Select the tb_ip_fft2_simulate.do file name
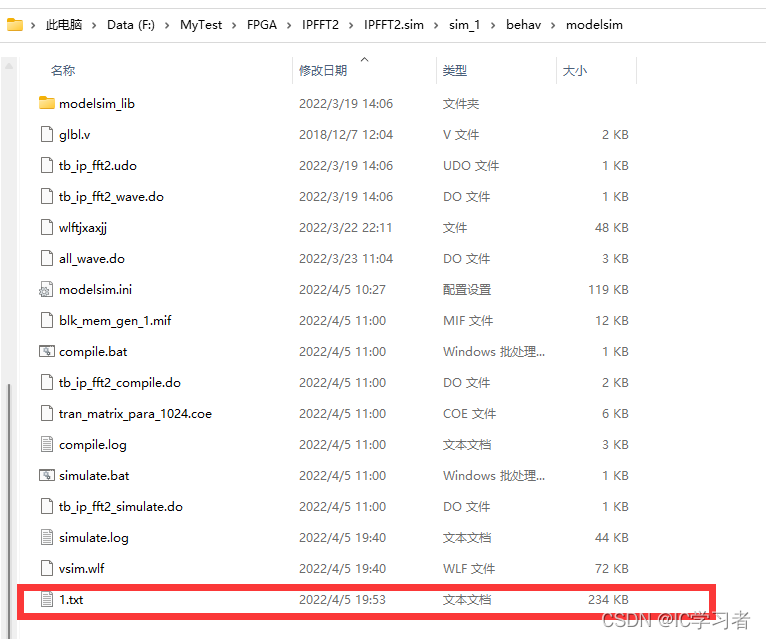 pos(121,506)
